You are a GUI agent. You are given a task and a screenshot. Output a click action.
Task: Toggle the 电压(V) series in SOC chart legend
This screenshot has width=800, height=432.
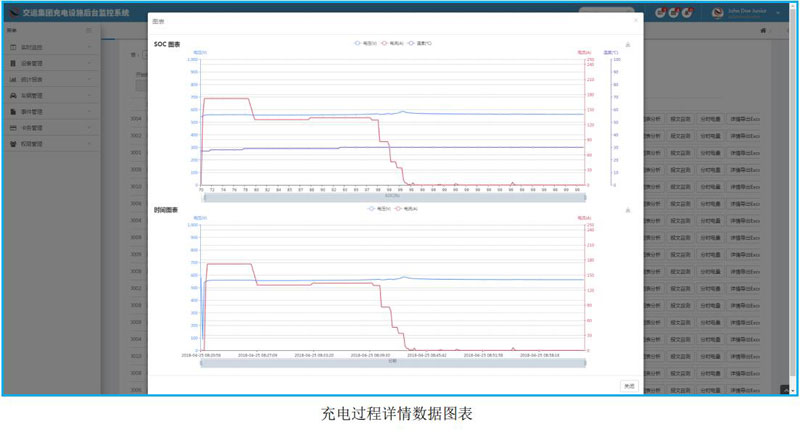[365, 43]
